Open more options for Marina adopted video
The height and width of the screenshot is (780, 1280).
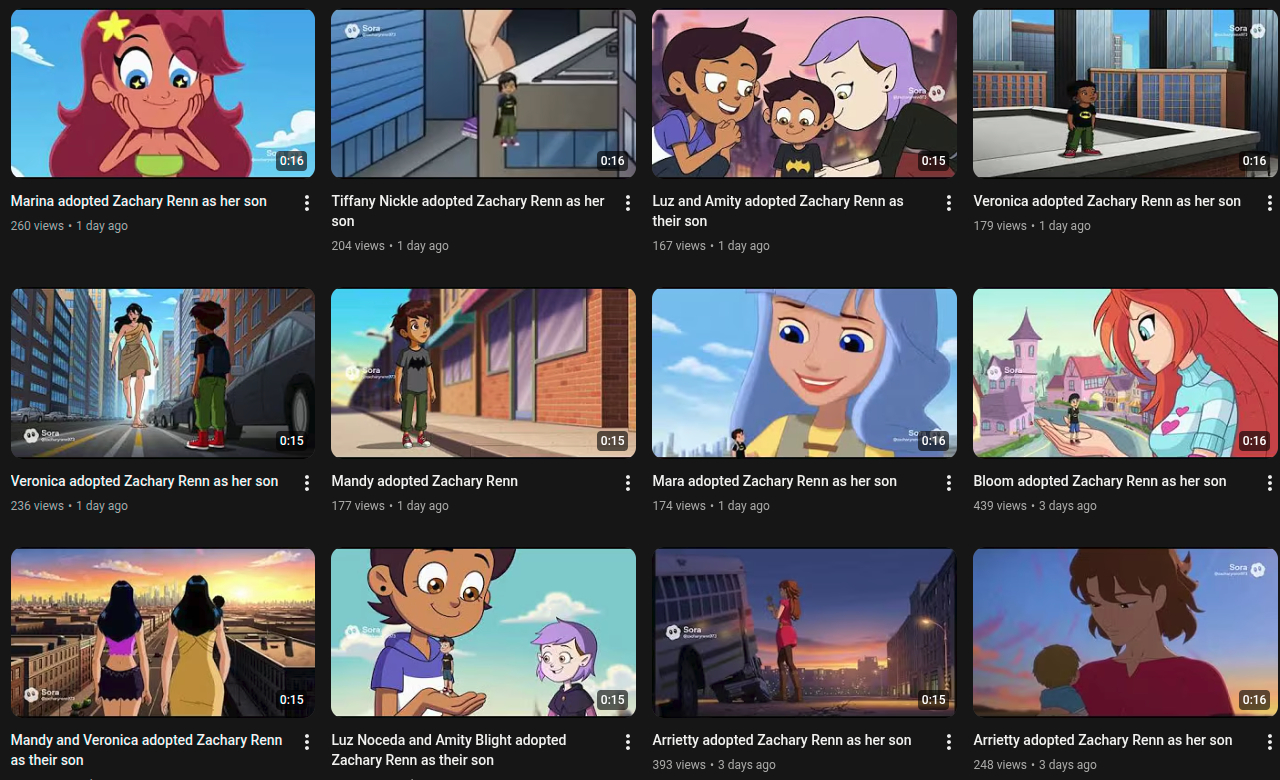pos(307,203)
